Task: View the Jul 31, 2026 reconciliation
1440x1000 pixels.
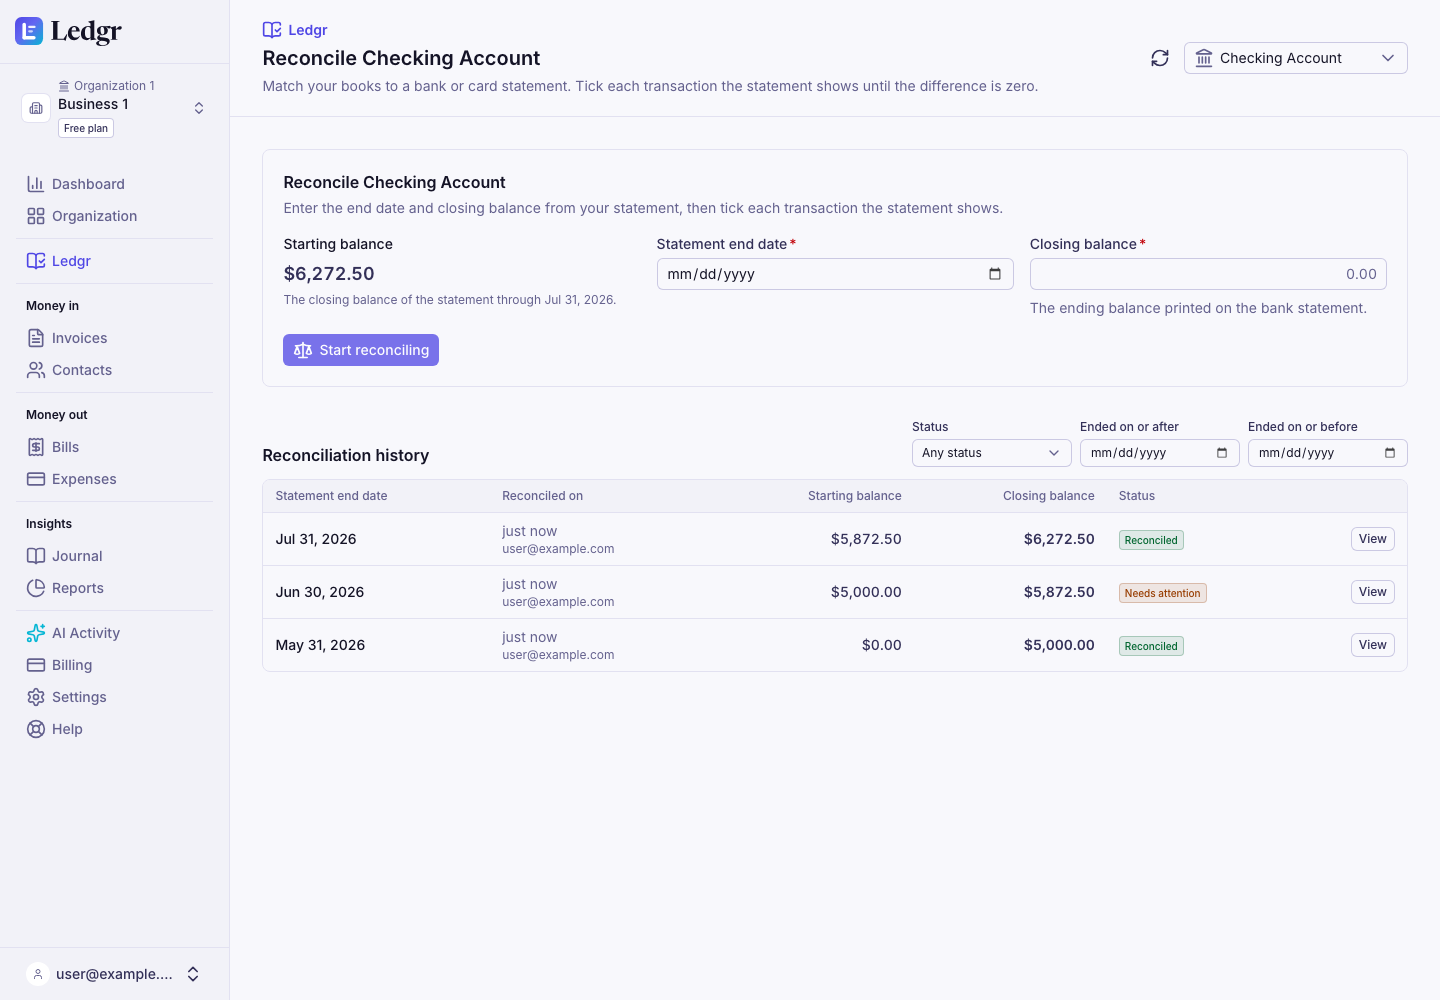Action: pyautogui.click(x=1372, y=539)
